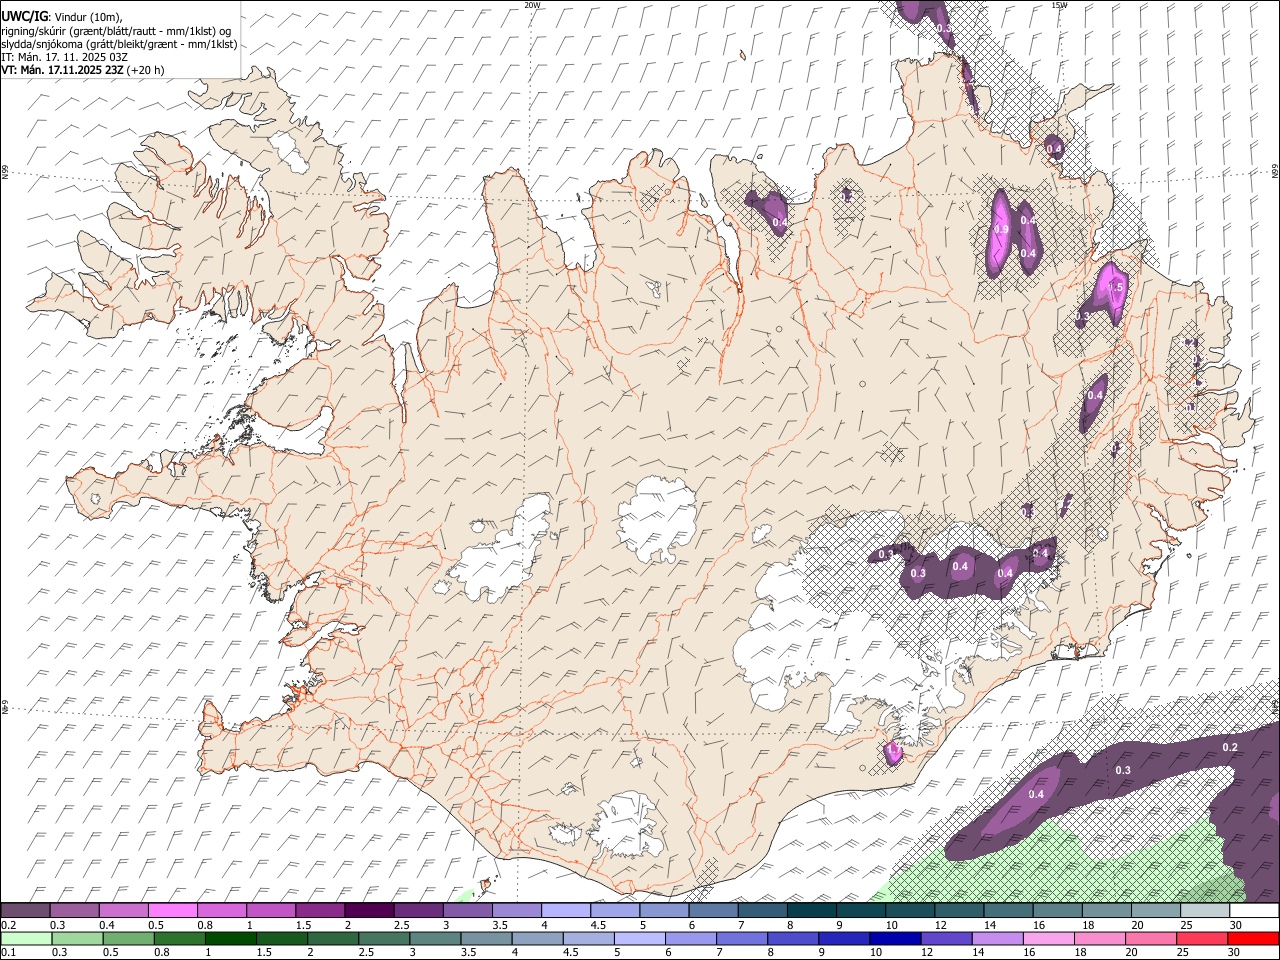This screenshot has height=960, width=1280.
Task: Click upper legend swatch between 0.2 and 0.3
Action: point(26,911)
